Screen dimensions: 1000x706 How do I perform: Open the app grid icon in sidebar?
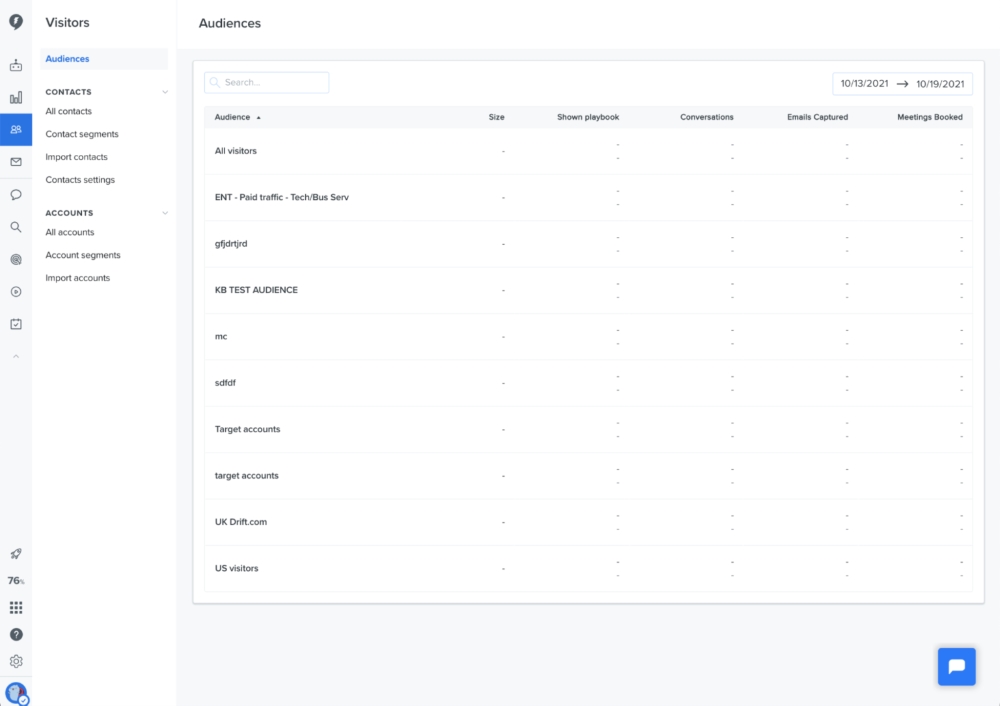coord(16,607)
